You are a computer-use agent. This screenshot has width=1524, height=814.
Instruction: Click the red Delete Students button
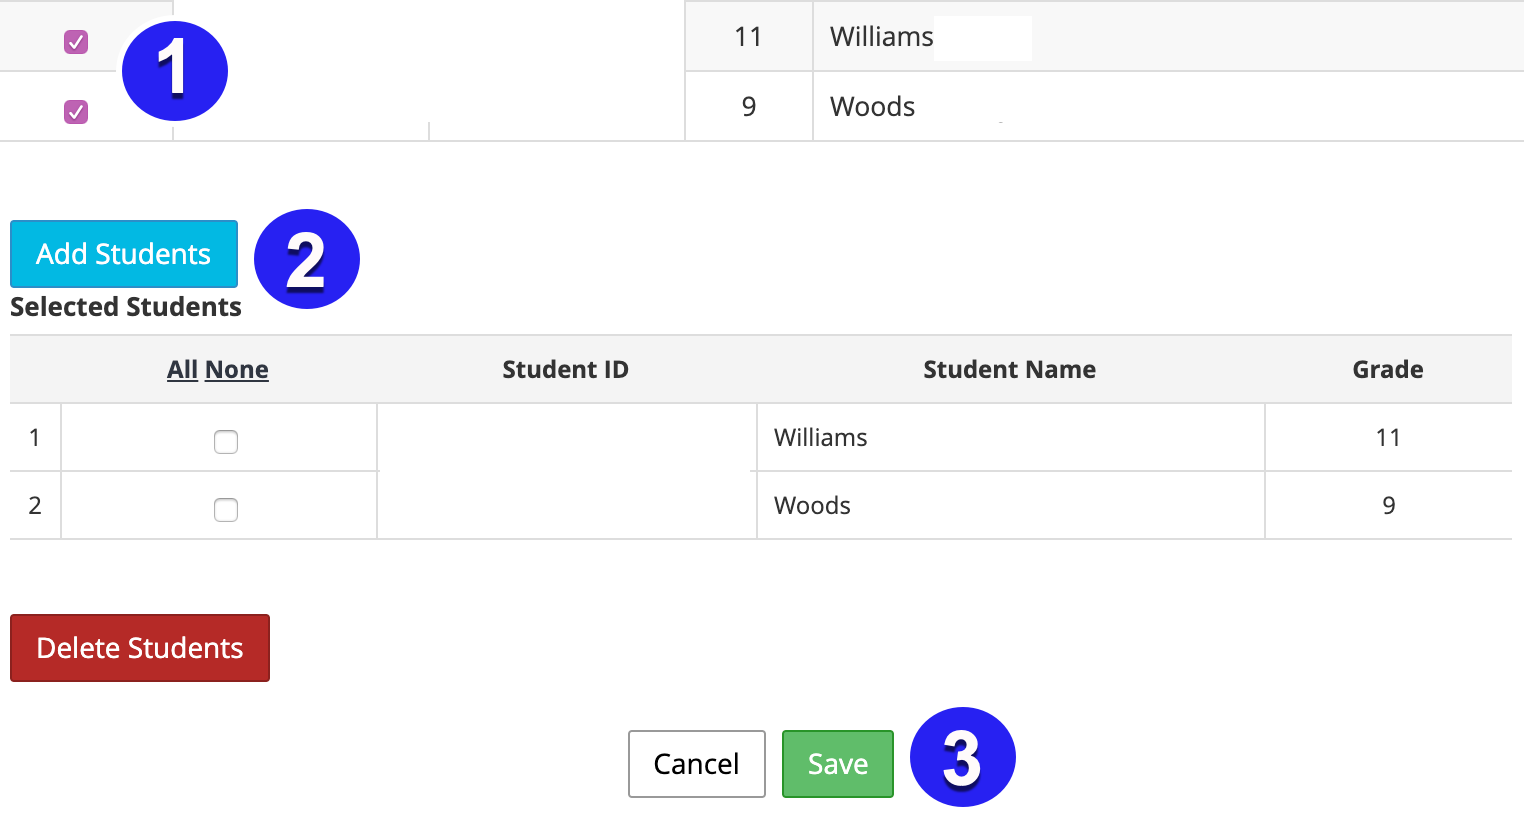pos(140,648)
